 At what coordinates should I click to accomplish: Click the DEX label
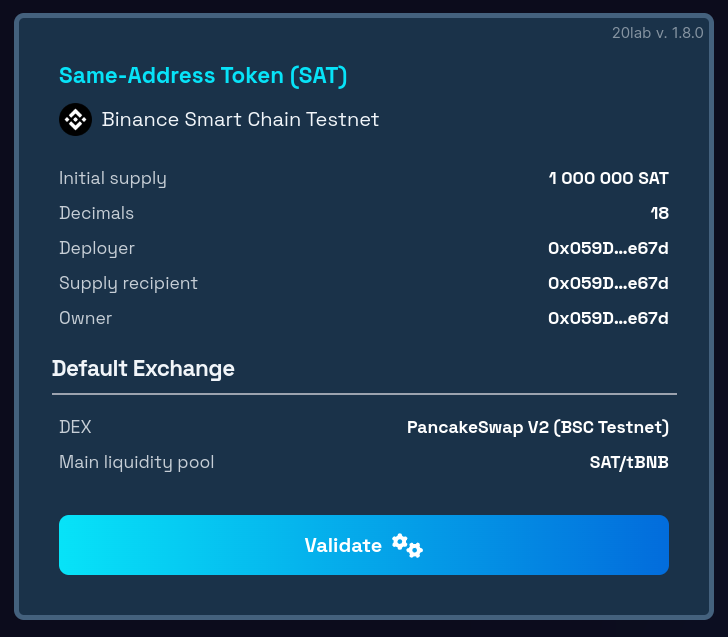pyautogui.click(x=75, y=427)
